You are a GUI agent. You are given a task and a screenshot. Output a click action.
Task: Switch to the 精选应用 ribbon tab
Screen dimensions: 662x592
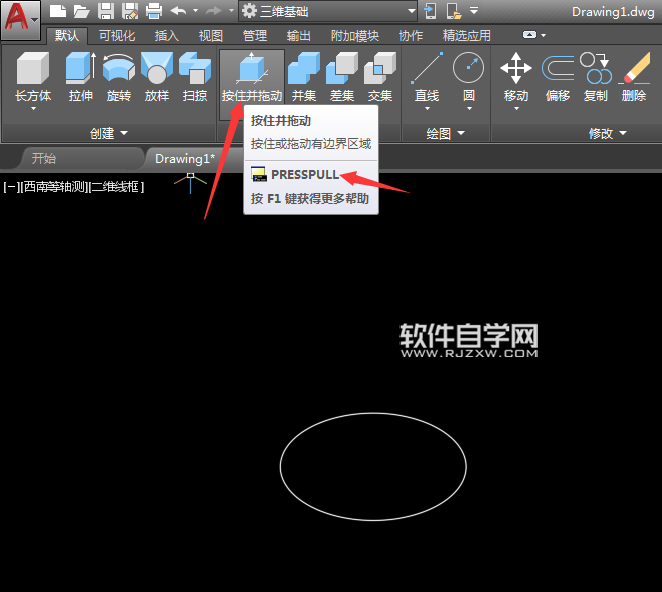point(467,35)
